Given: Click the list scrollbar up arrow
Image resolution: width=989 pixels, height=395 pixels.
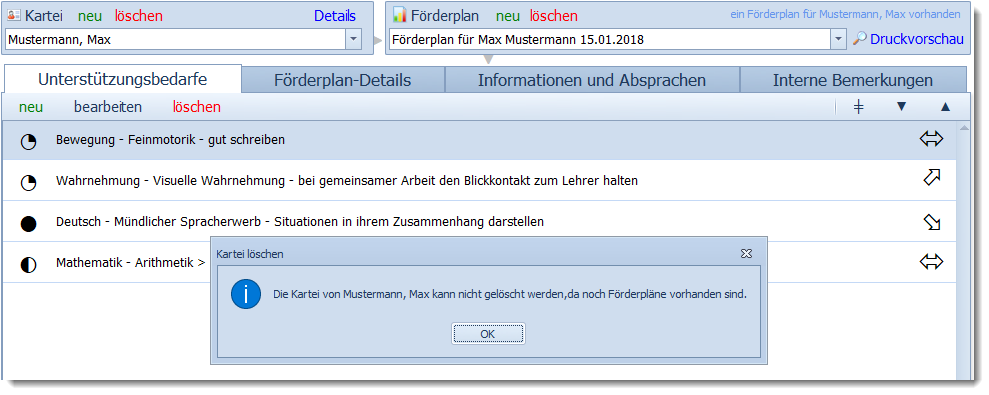Looking at the screenshot, I should click(x=963, y=127).
